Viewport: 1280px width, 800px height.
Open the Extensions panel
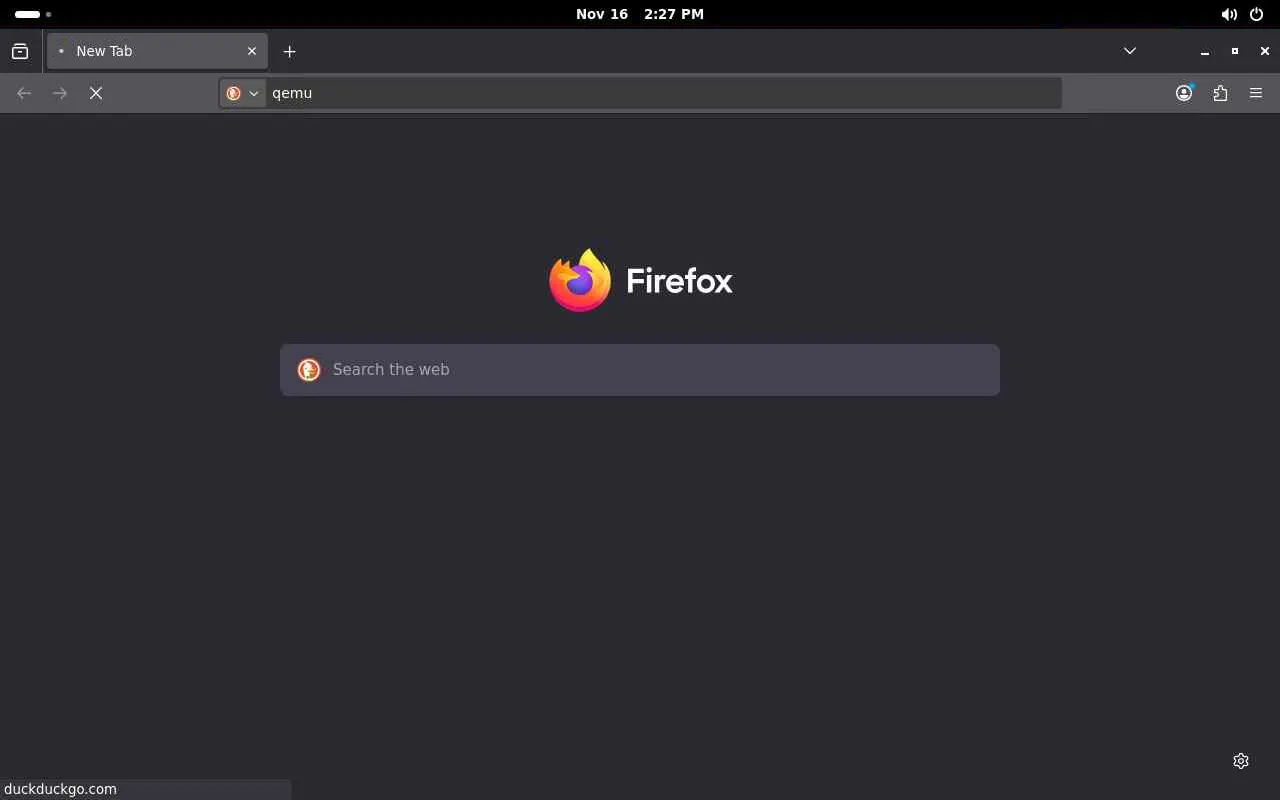point(1220,93)
